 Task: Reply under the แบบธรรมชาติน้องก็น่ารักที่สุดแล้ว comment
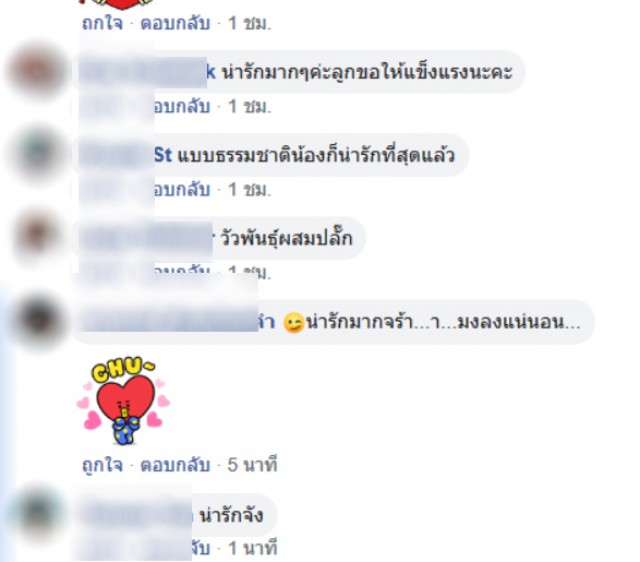tap(182, 190)
